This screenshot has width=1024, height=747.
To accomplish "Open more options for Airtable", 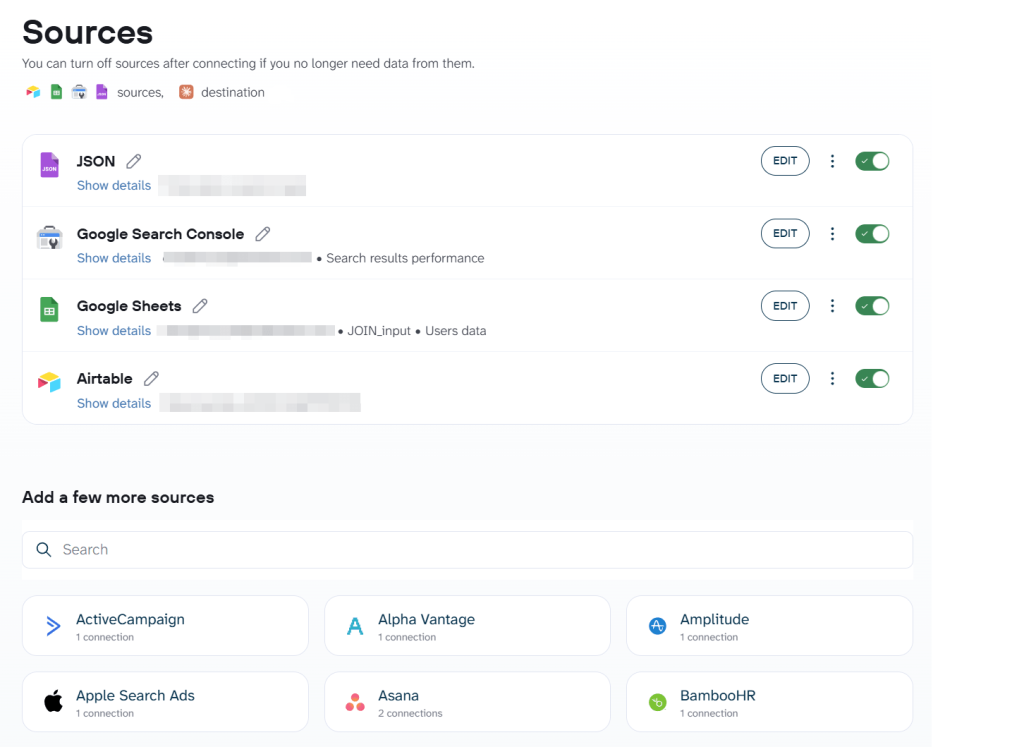I will pyautogui.click(x=832, y=378).
